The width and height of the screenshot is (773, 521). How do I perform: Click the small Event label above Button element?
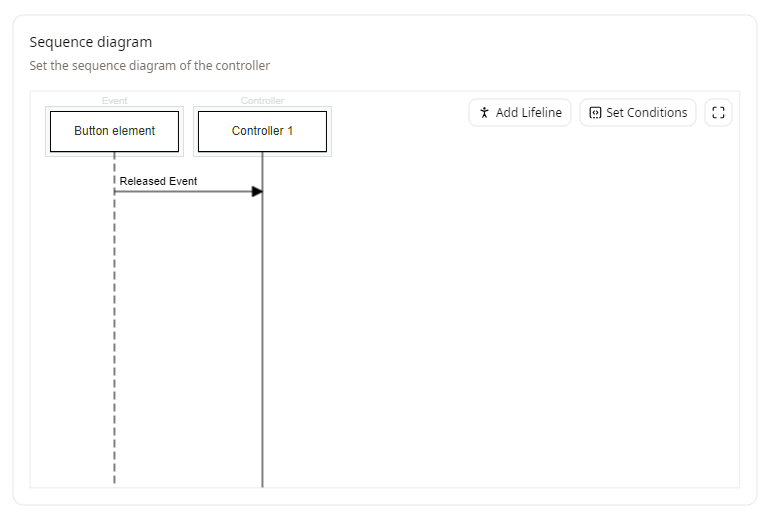(114, 101)
